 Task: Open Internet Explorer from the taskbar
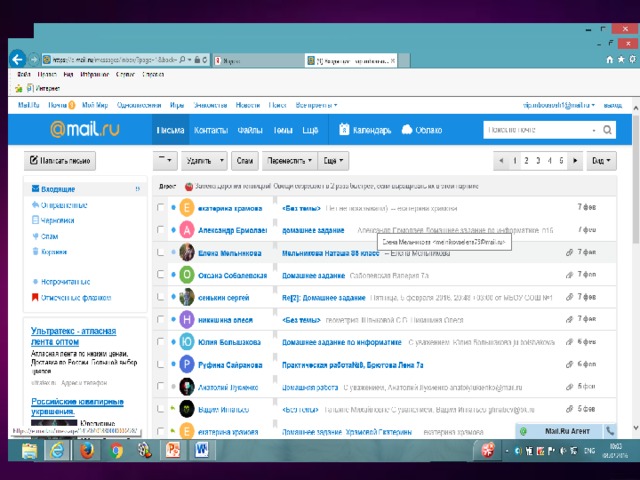coord(57,450)
